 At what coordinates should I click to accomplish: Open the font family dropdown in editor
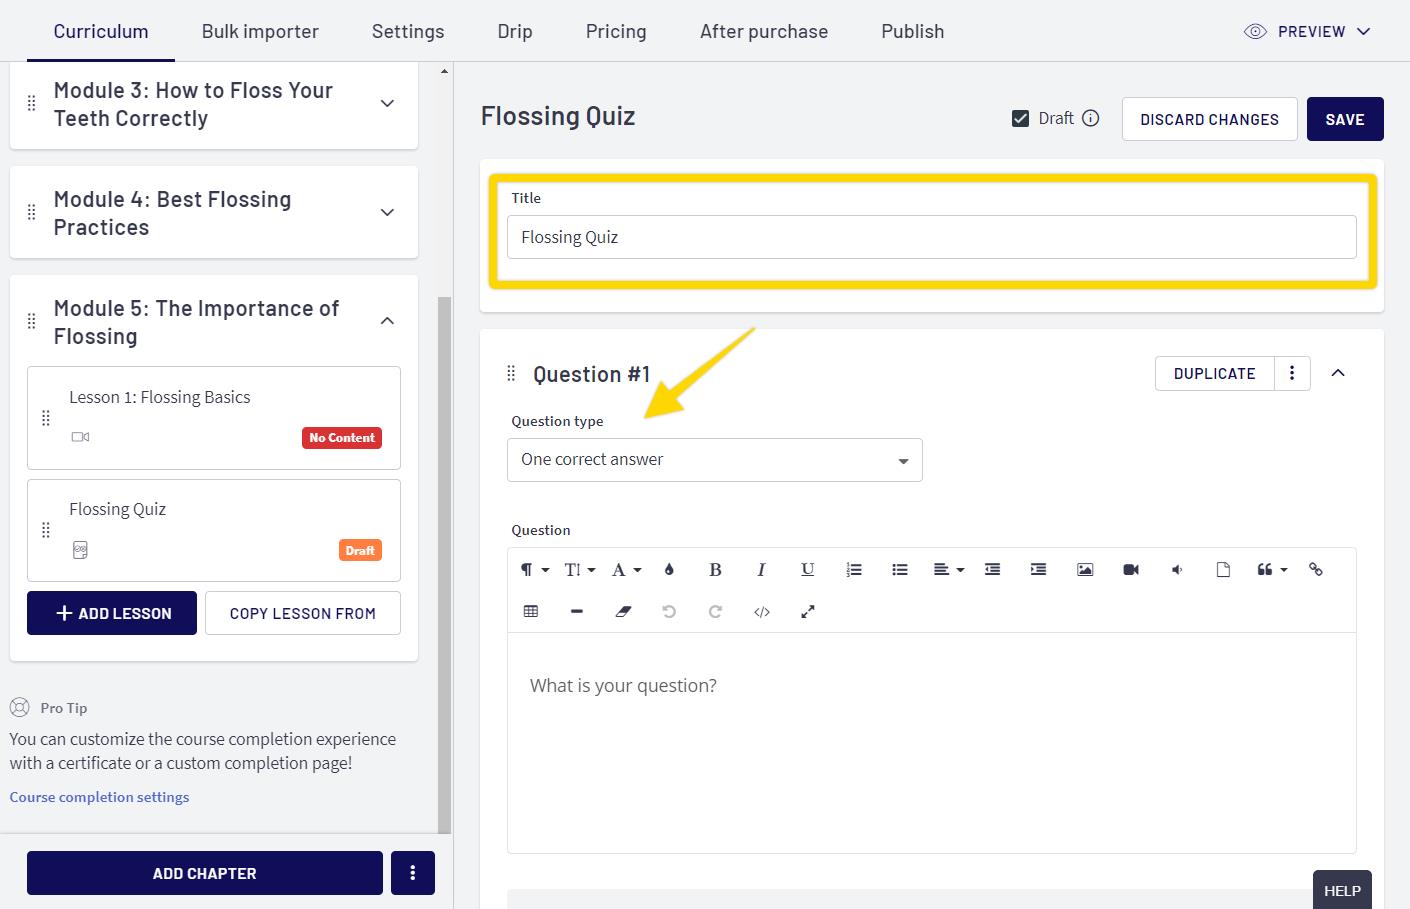tap(626, 570)
